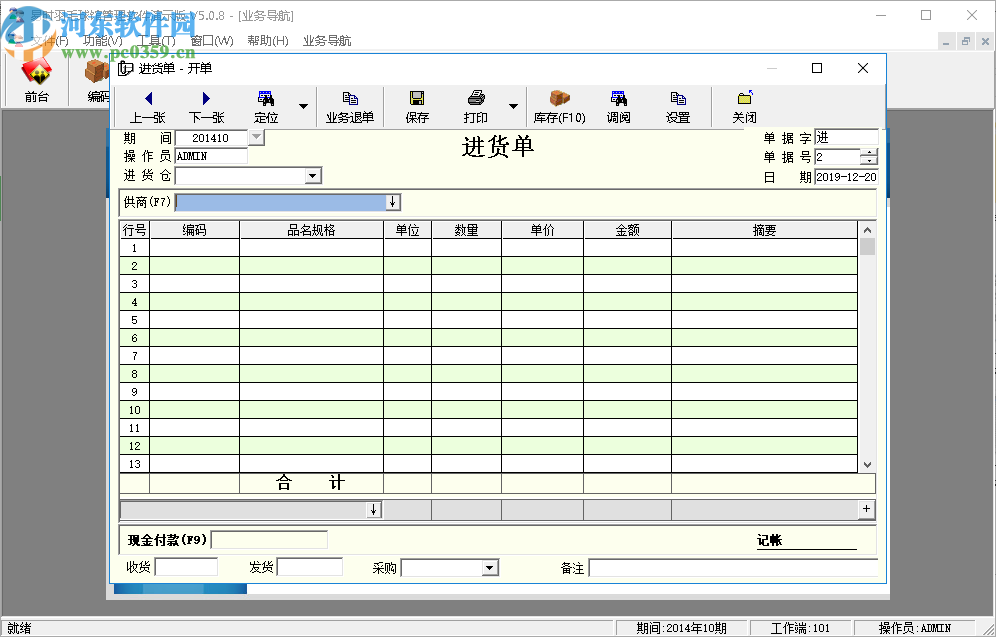
Task: Click the 收货 input field
Action: [x=187, y=567]
